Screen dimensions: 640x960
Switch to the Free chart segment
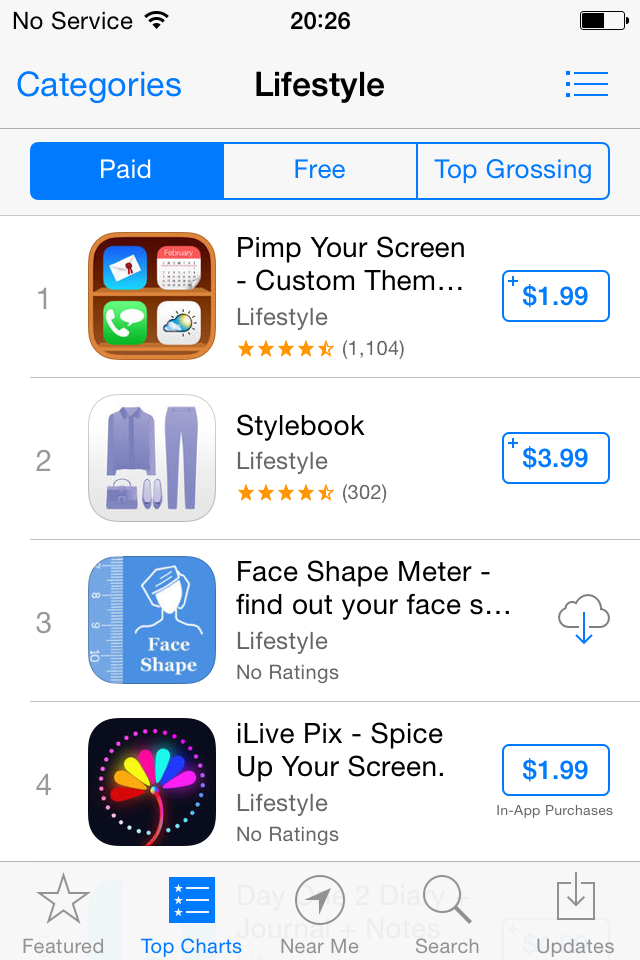(319, 170)
